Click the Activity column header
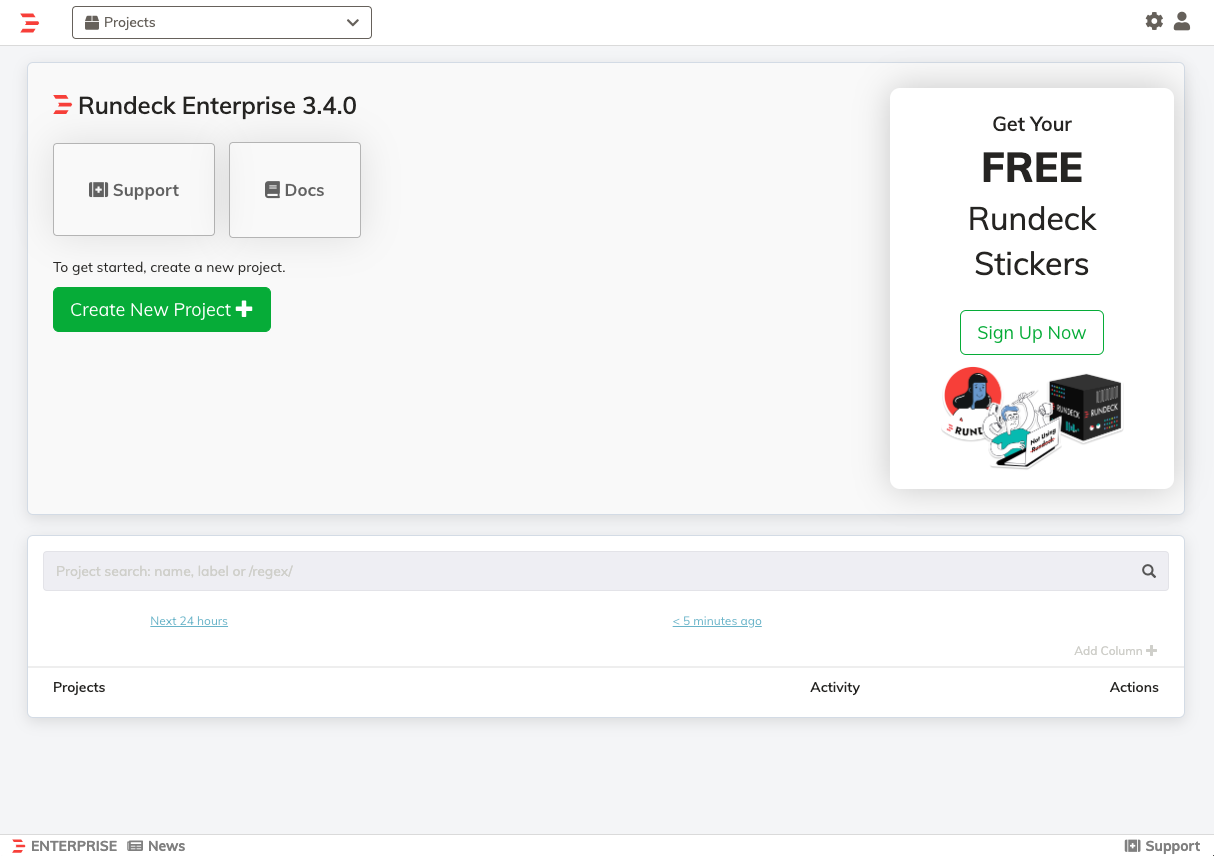This screenshot has height=856, width=1214. pos(835,687)
